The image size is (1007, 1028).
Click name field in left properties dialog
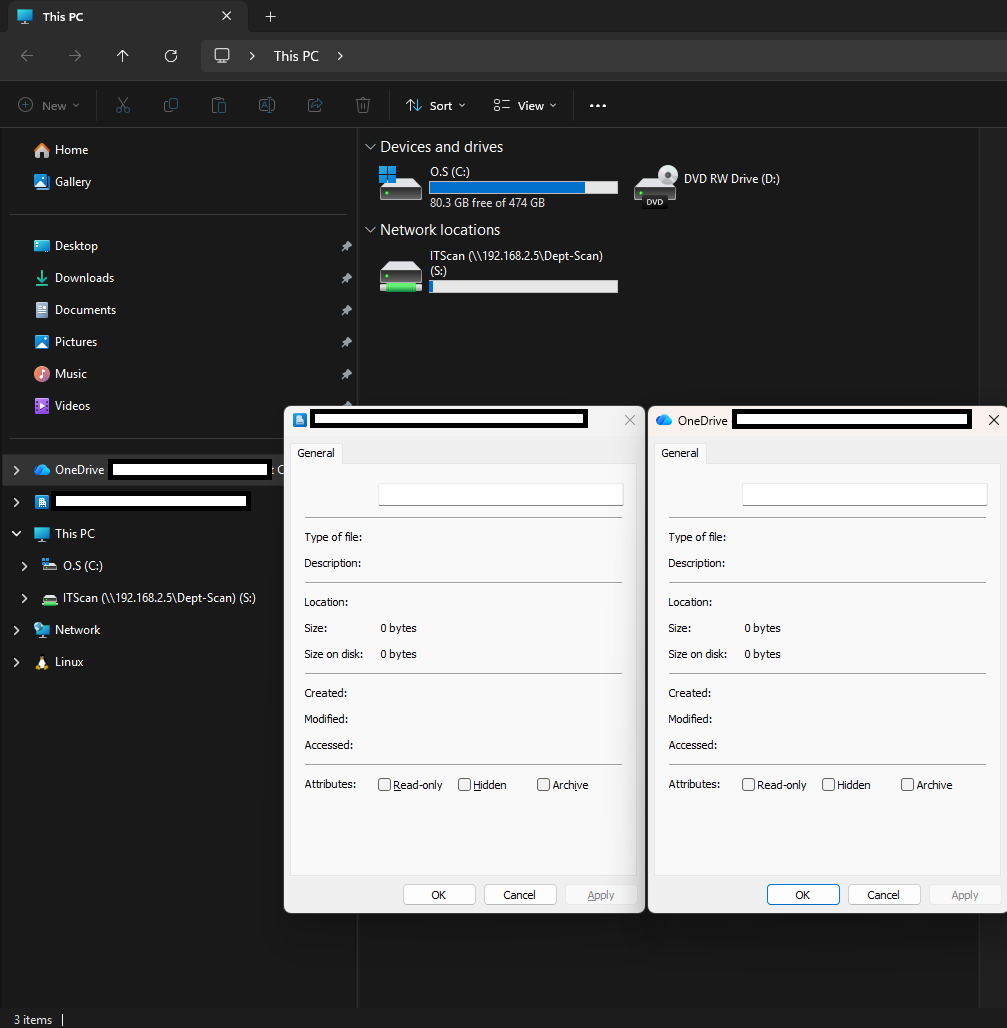coord(500,494)
